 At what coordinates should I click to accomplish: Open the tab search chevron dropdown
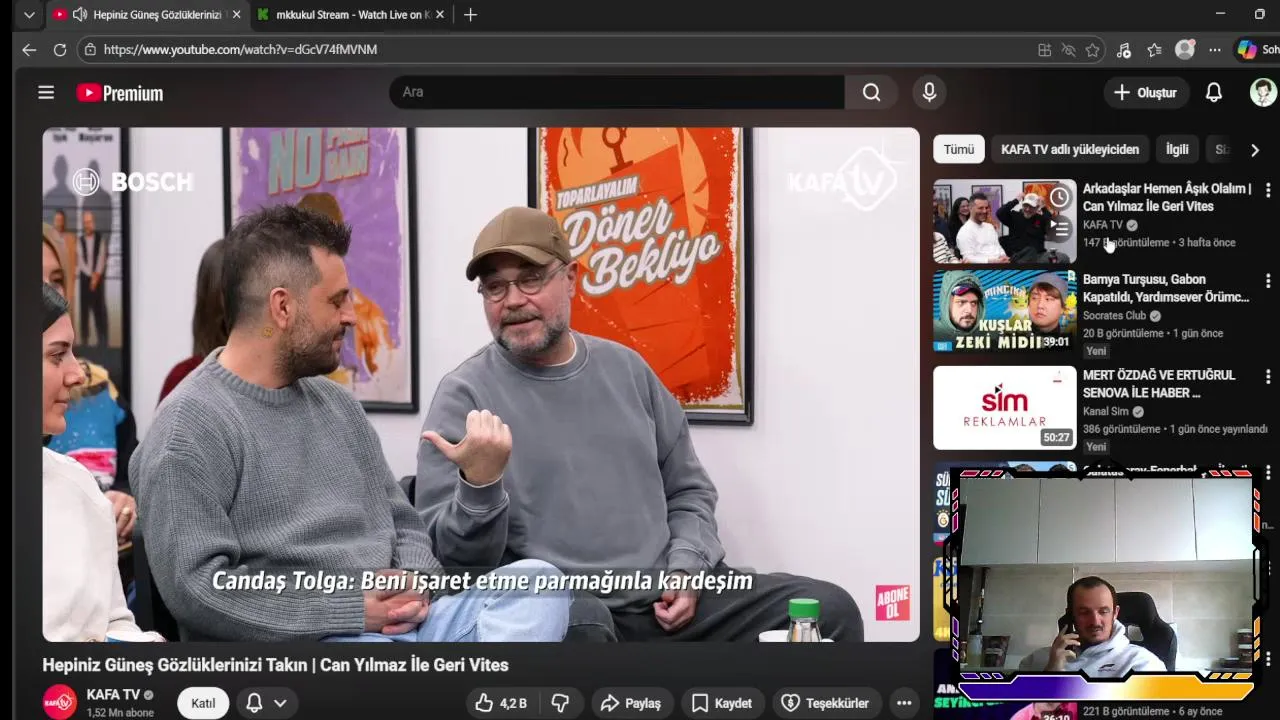pos(29,14)
